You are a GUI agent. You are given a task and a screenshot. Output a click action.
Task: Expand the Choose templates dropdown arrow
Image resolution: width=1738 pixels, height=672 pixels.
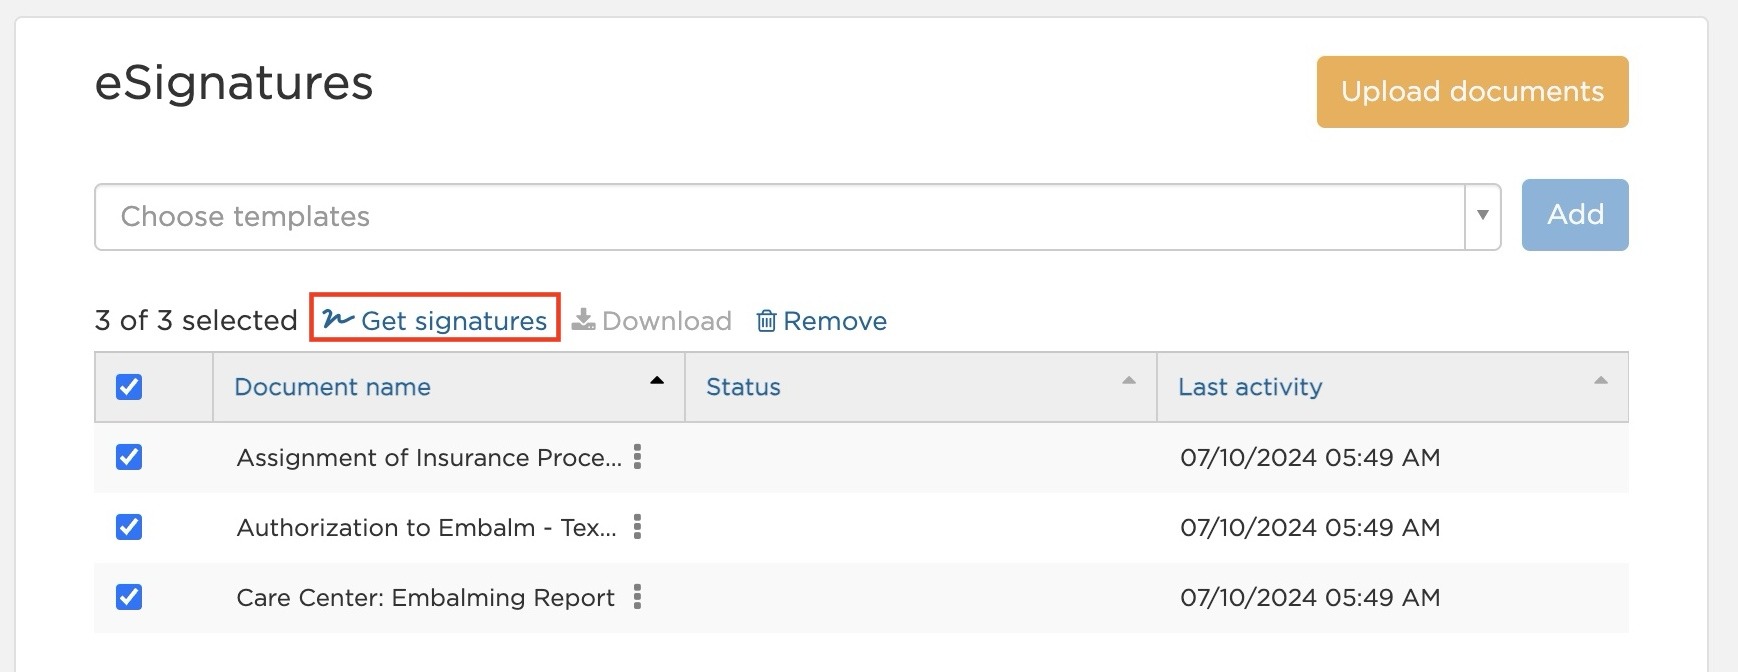coord(1482,216)
